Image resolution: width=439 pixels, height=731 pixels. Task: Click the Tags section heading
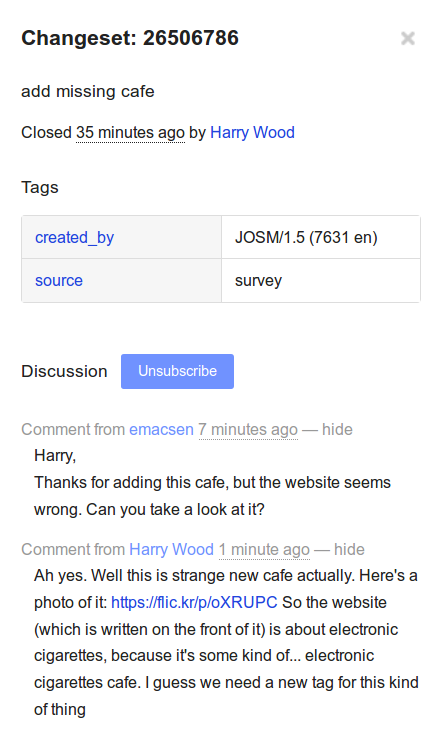point(40,187)
